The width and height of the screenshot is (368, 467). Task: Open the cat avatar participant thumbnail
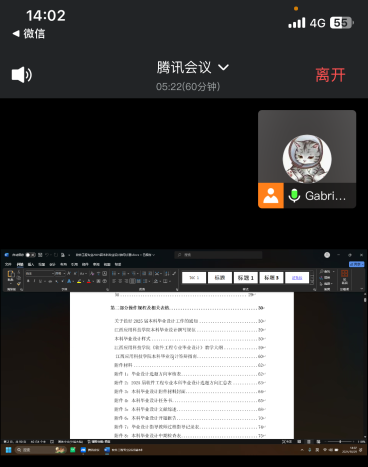[307, 159]
